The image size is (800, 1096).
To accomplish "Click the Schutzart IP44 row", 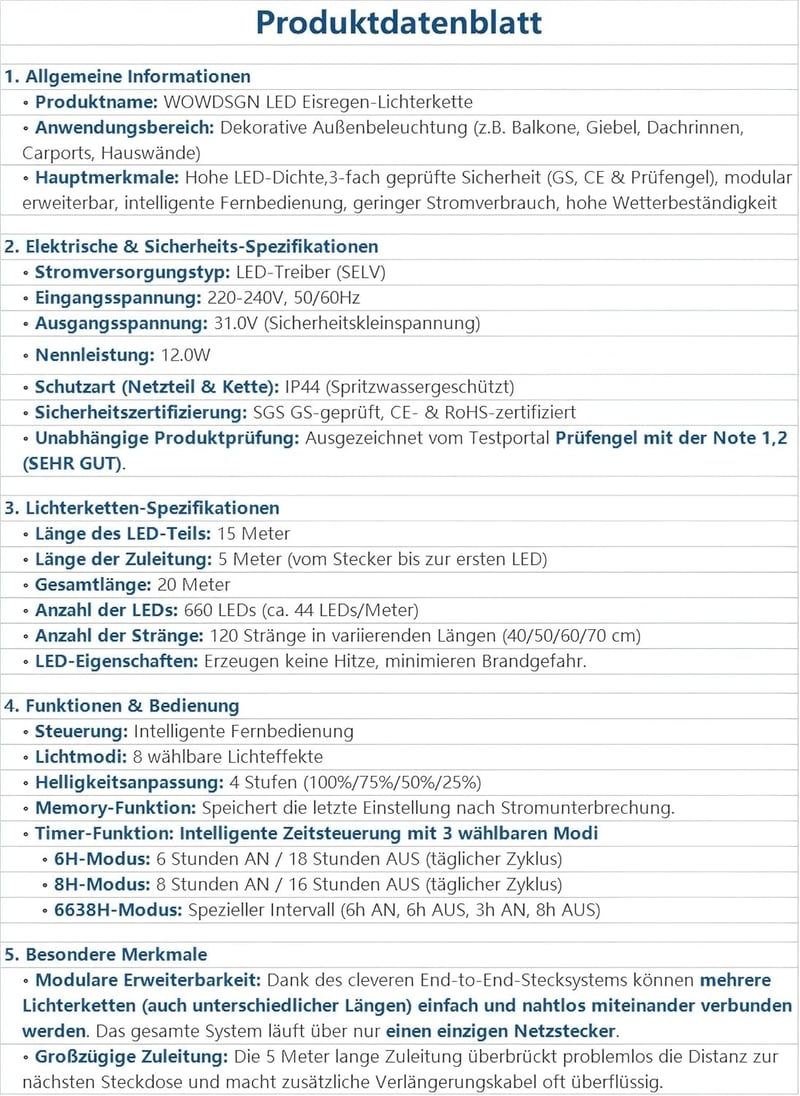I will click(400, 387).
